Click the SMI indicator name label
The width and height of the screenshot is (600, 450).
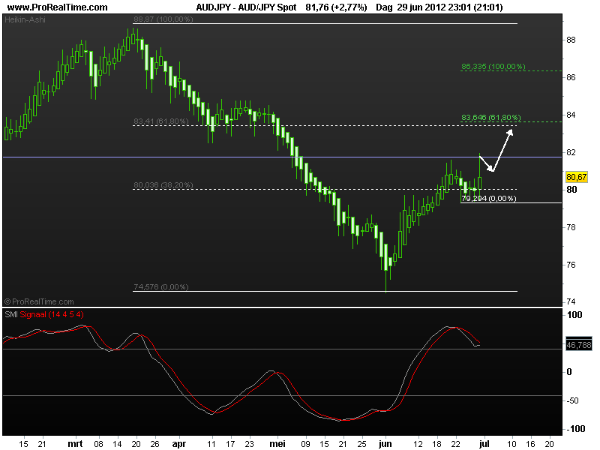click(x=11, y=314)
